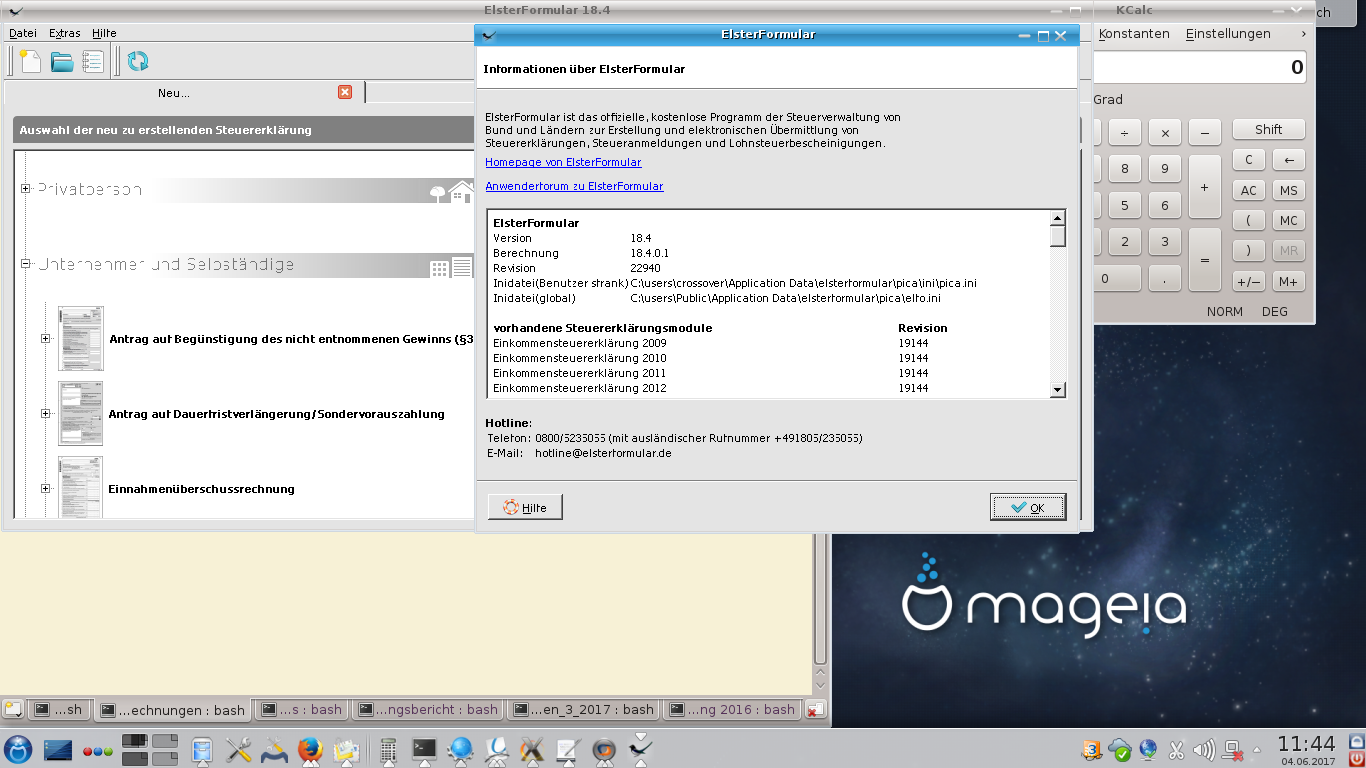The width and height of the screenshot is (1366, 768).
Task: Select the Einnahmenüberschussrechnung form thumbnail
Action: (x=80, y=488)
